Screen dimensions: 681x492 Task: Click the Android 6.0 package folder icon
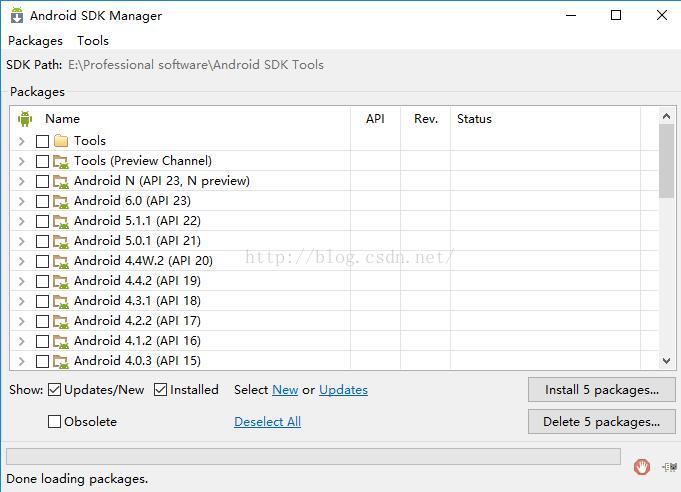(x=61, y=201)
